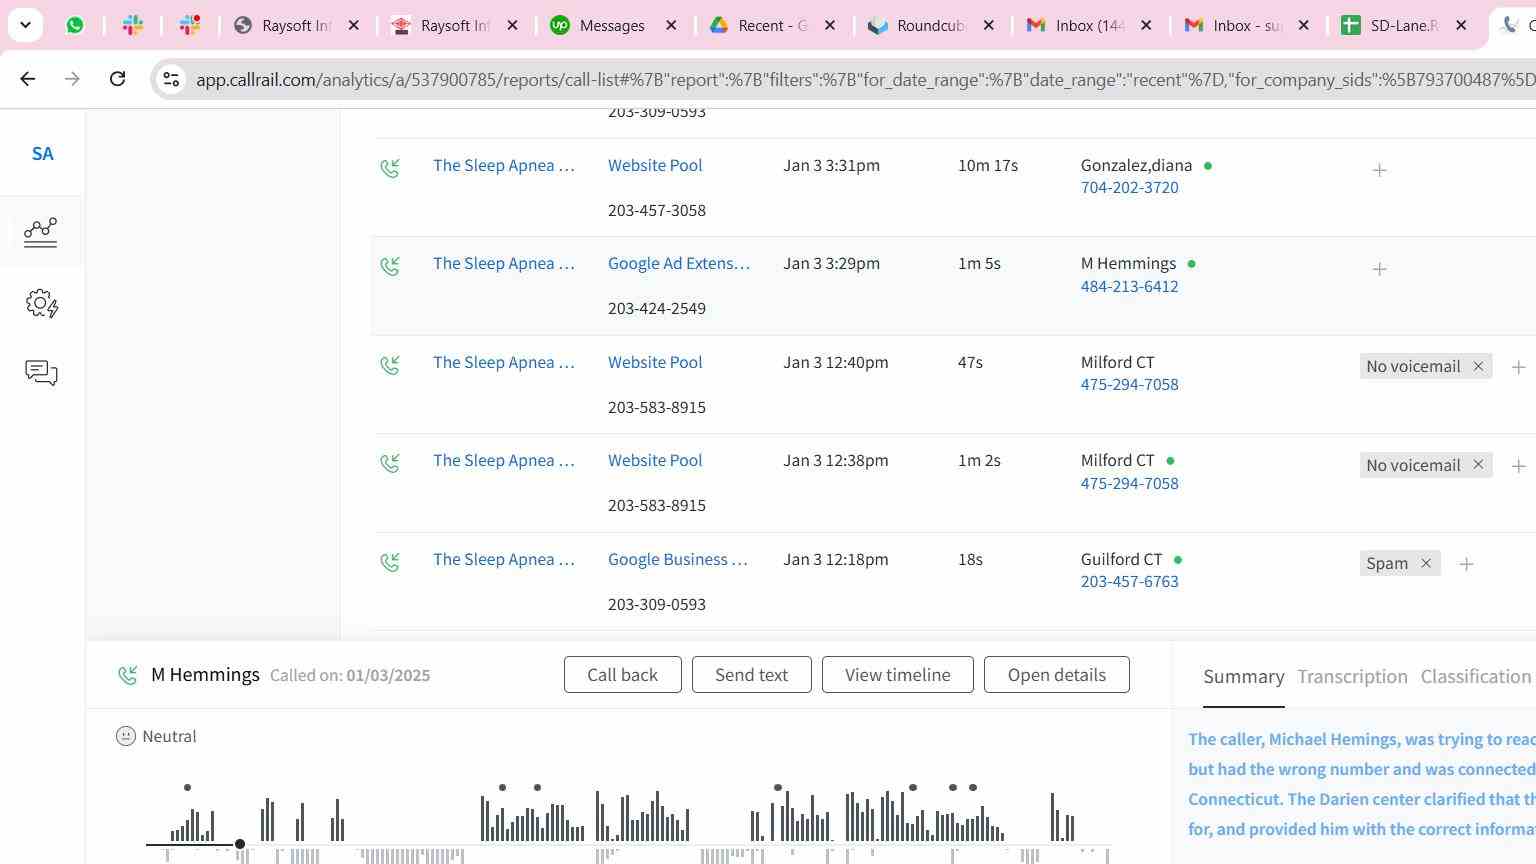Move the audio playhead handle on waveform

pyautogui.click(x=240, y=844)
